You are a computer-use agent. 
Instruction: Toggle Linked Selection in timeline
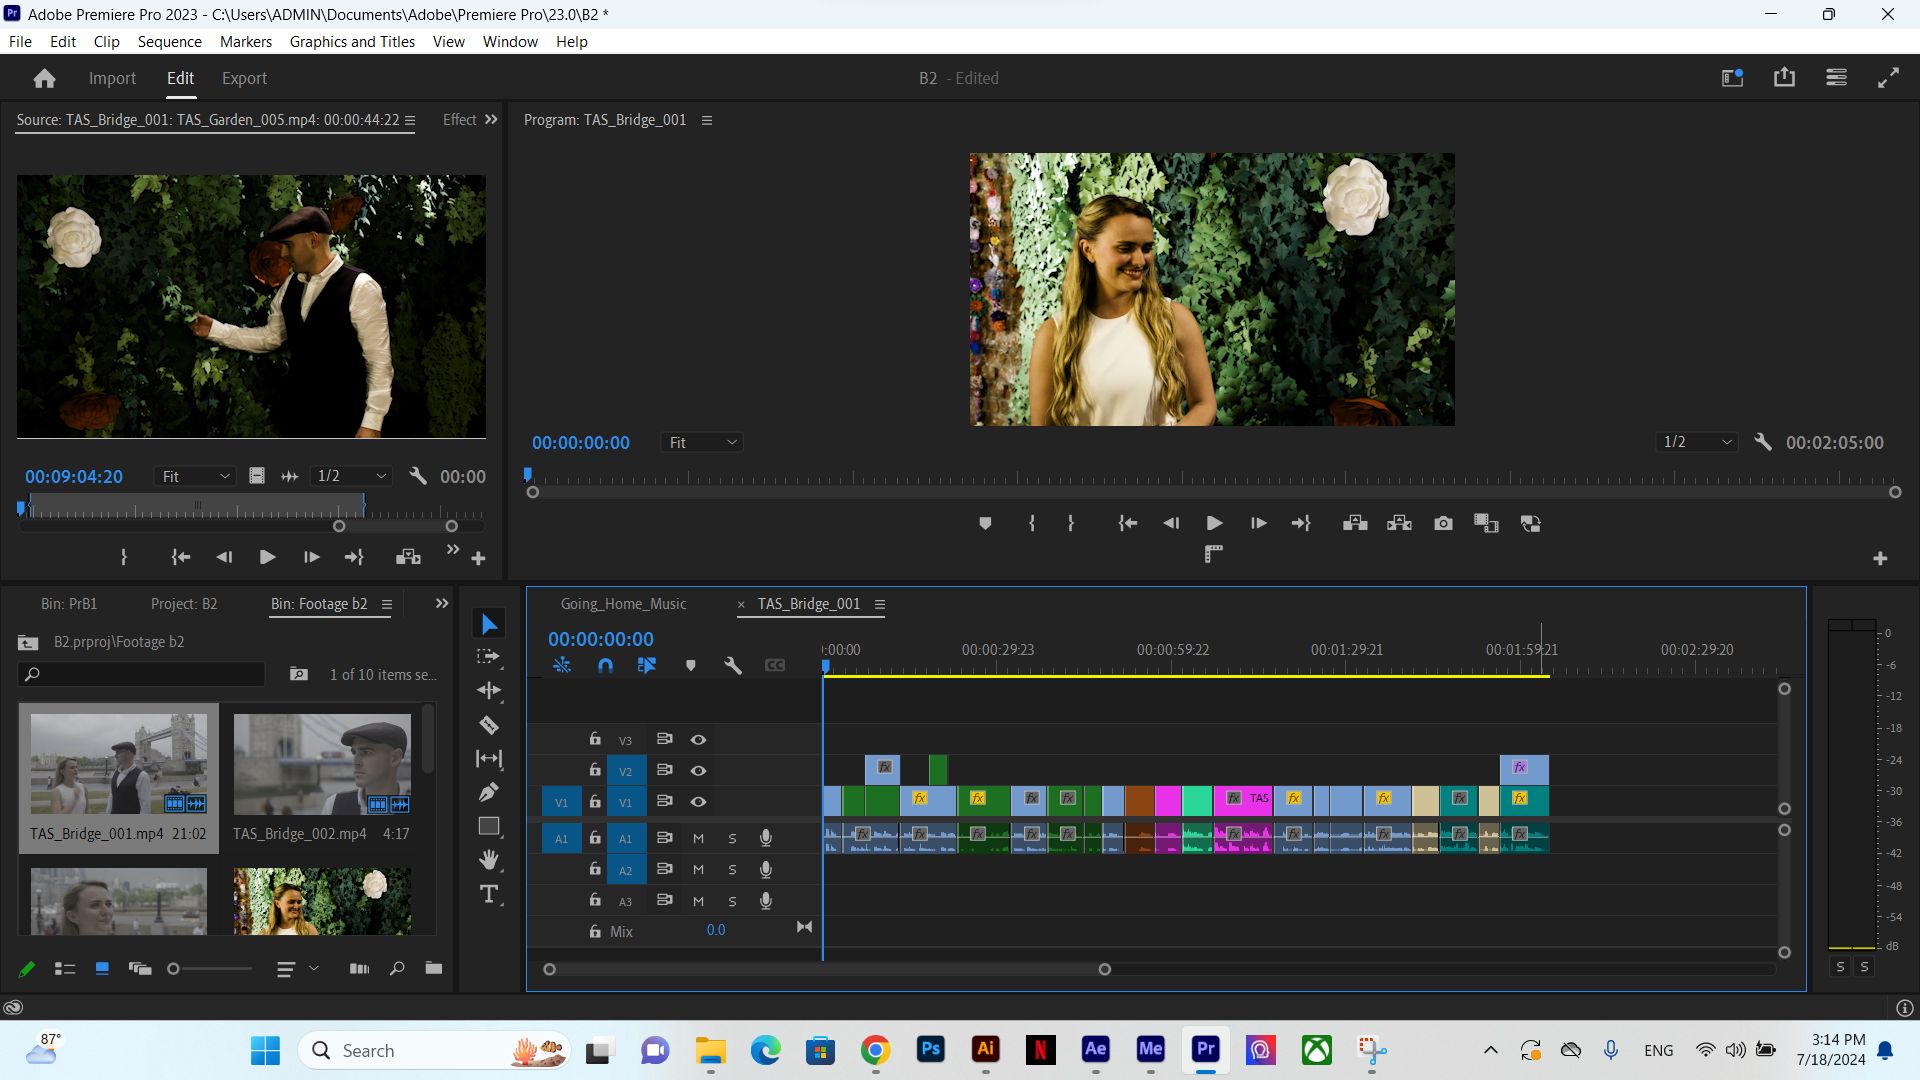(x=647, y=665)
